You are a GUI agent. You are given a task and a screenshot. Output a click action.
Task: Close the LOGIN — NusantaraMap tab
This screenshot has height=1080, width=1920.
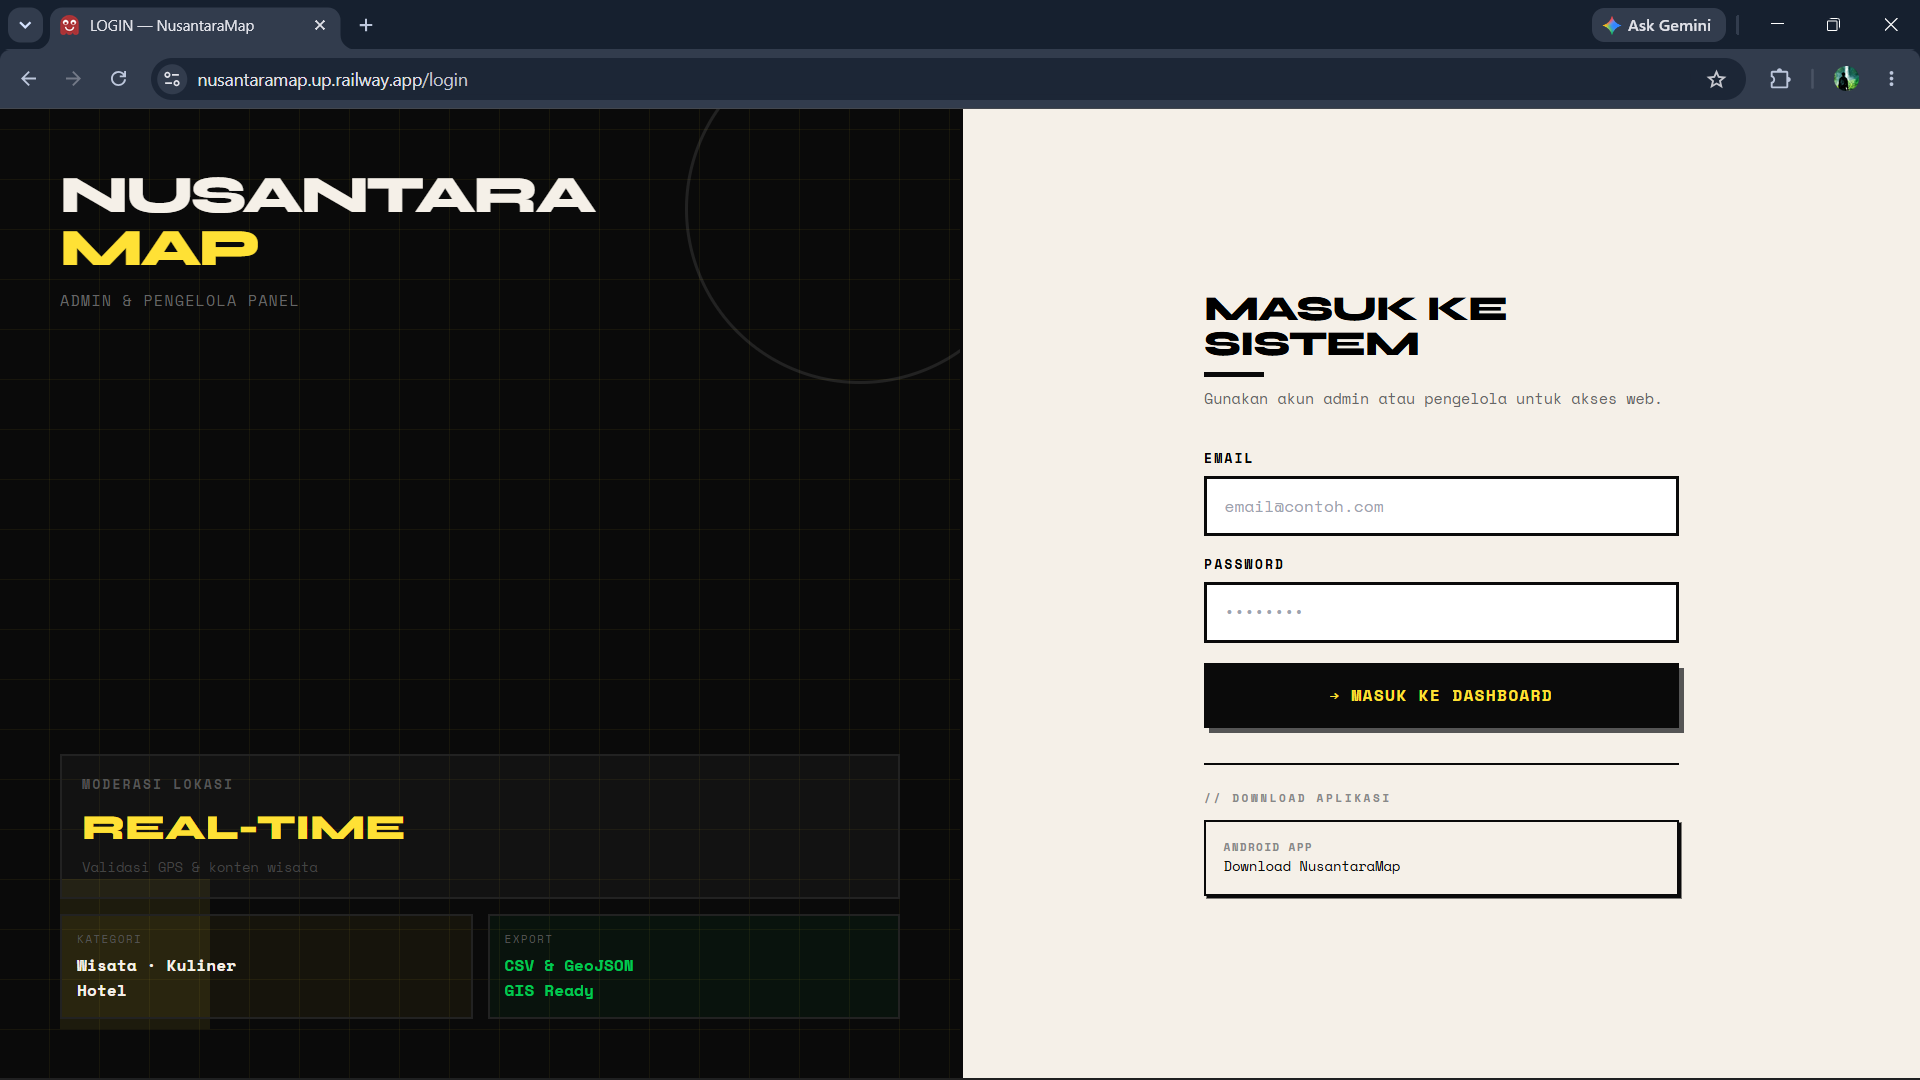click(x=320, y=25)
